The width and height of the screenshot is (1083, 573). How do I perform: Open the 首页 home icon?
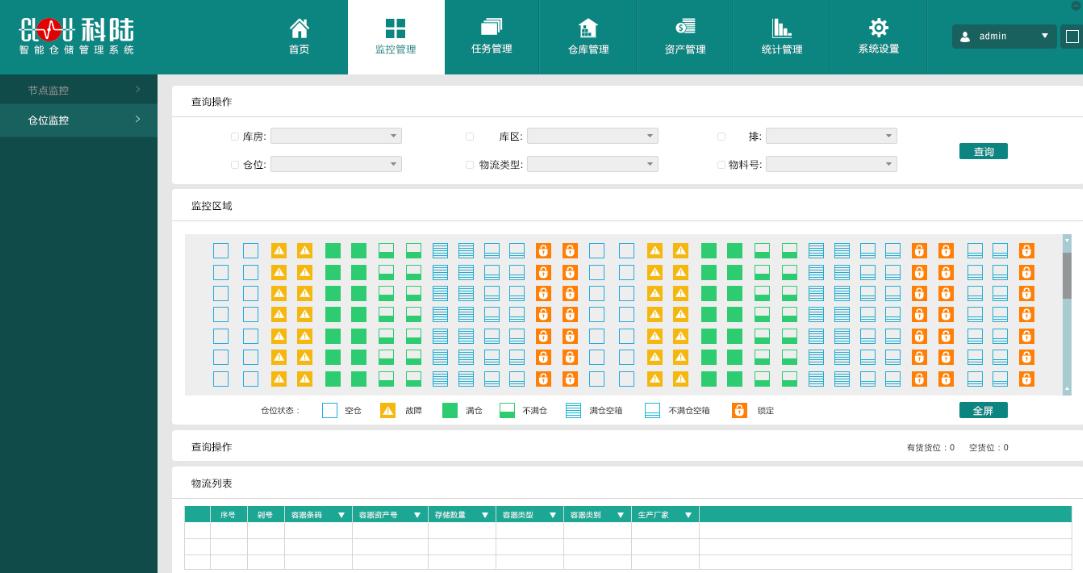(x=299, y=30)
